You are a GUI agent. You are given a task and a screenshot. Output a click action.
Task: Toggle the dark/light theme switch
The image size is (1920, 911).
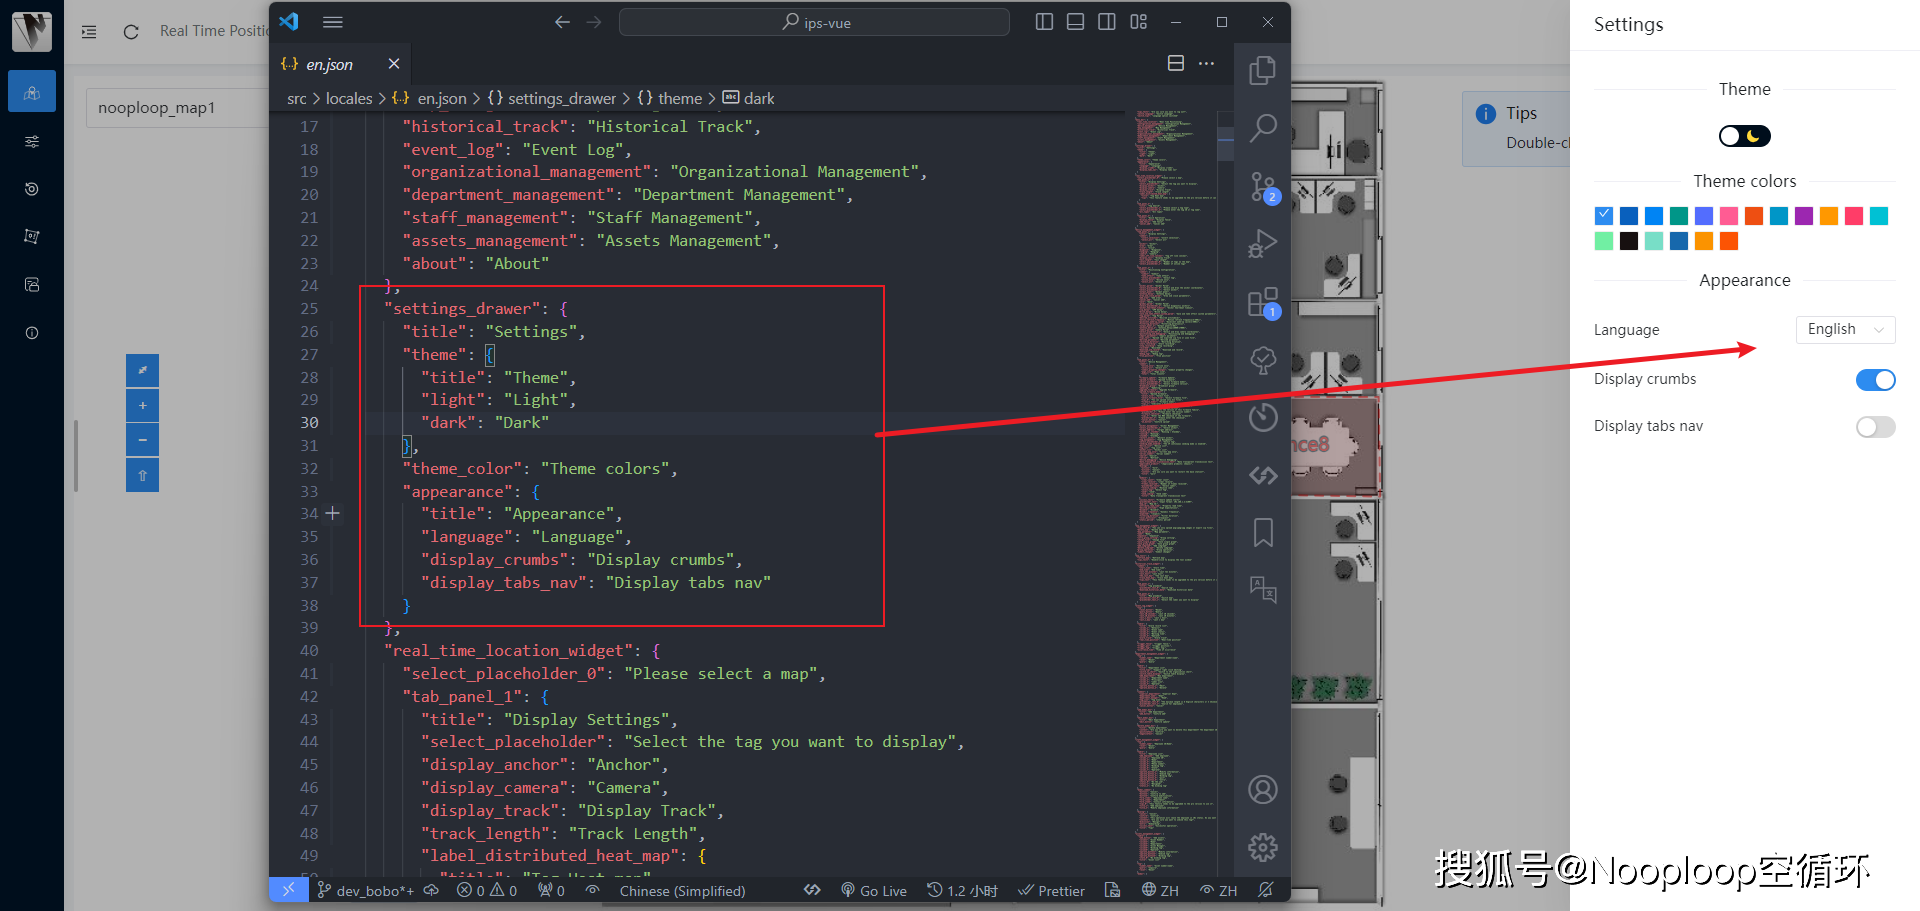pos(1744,136)
